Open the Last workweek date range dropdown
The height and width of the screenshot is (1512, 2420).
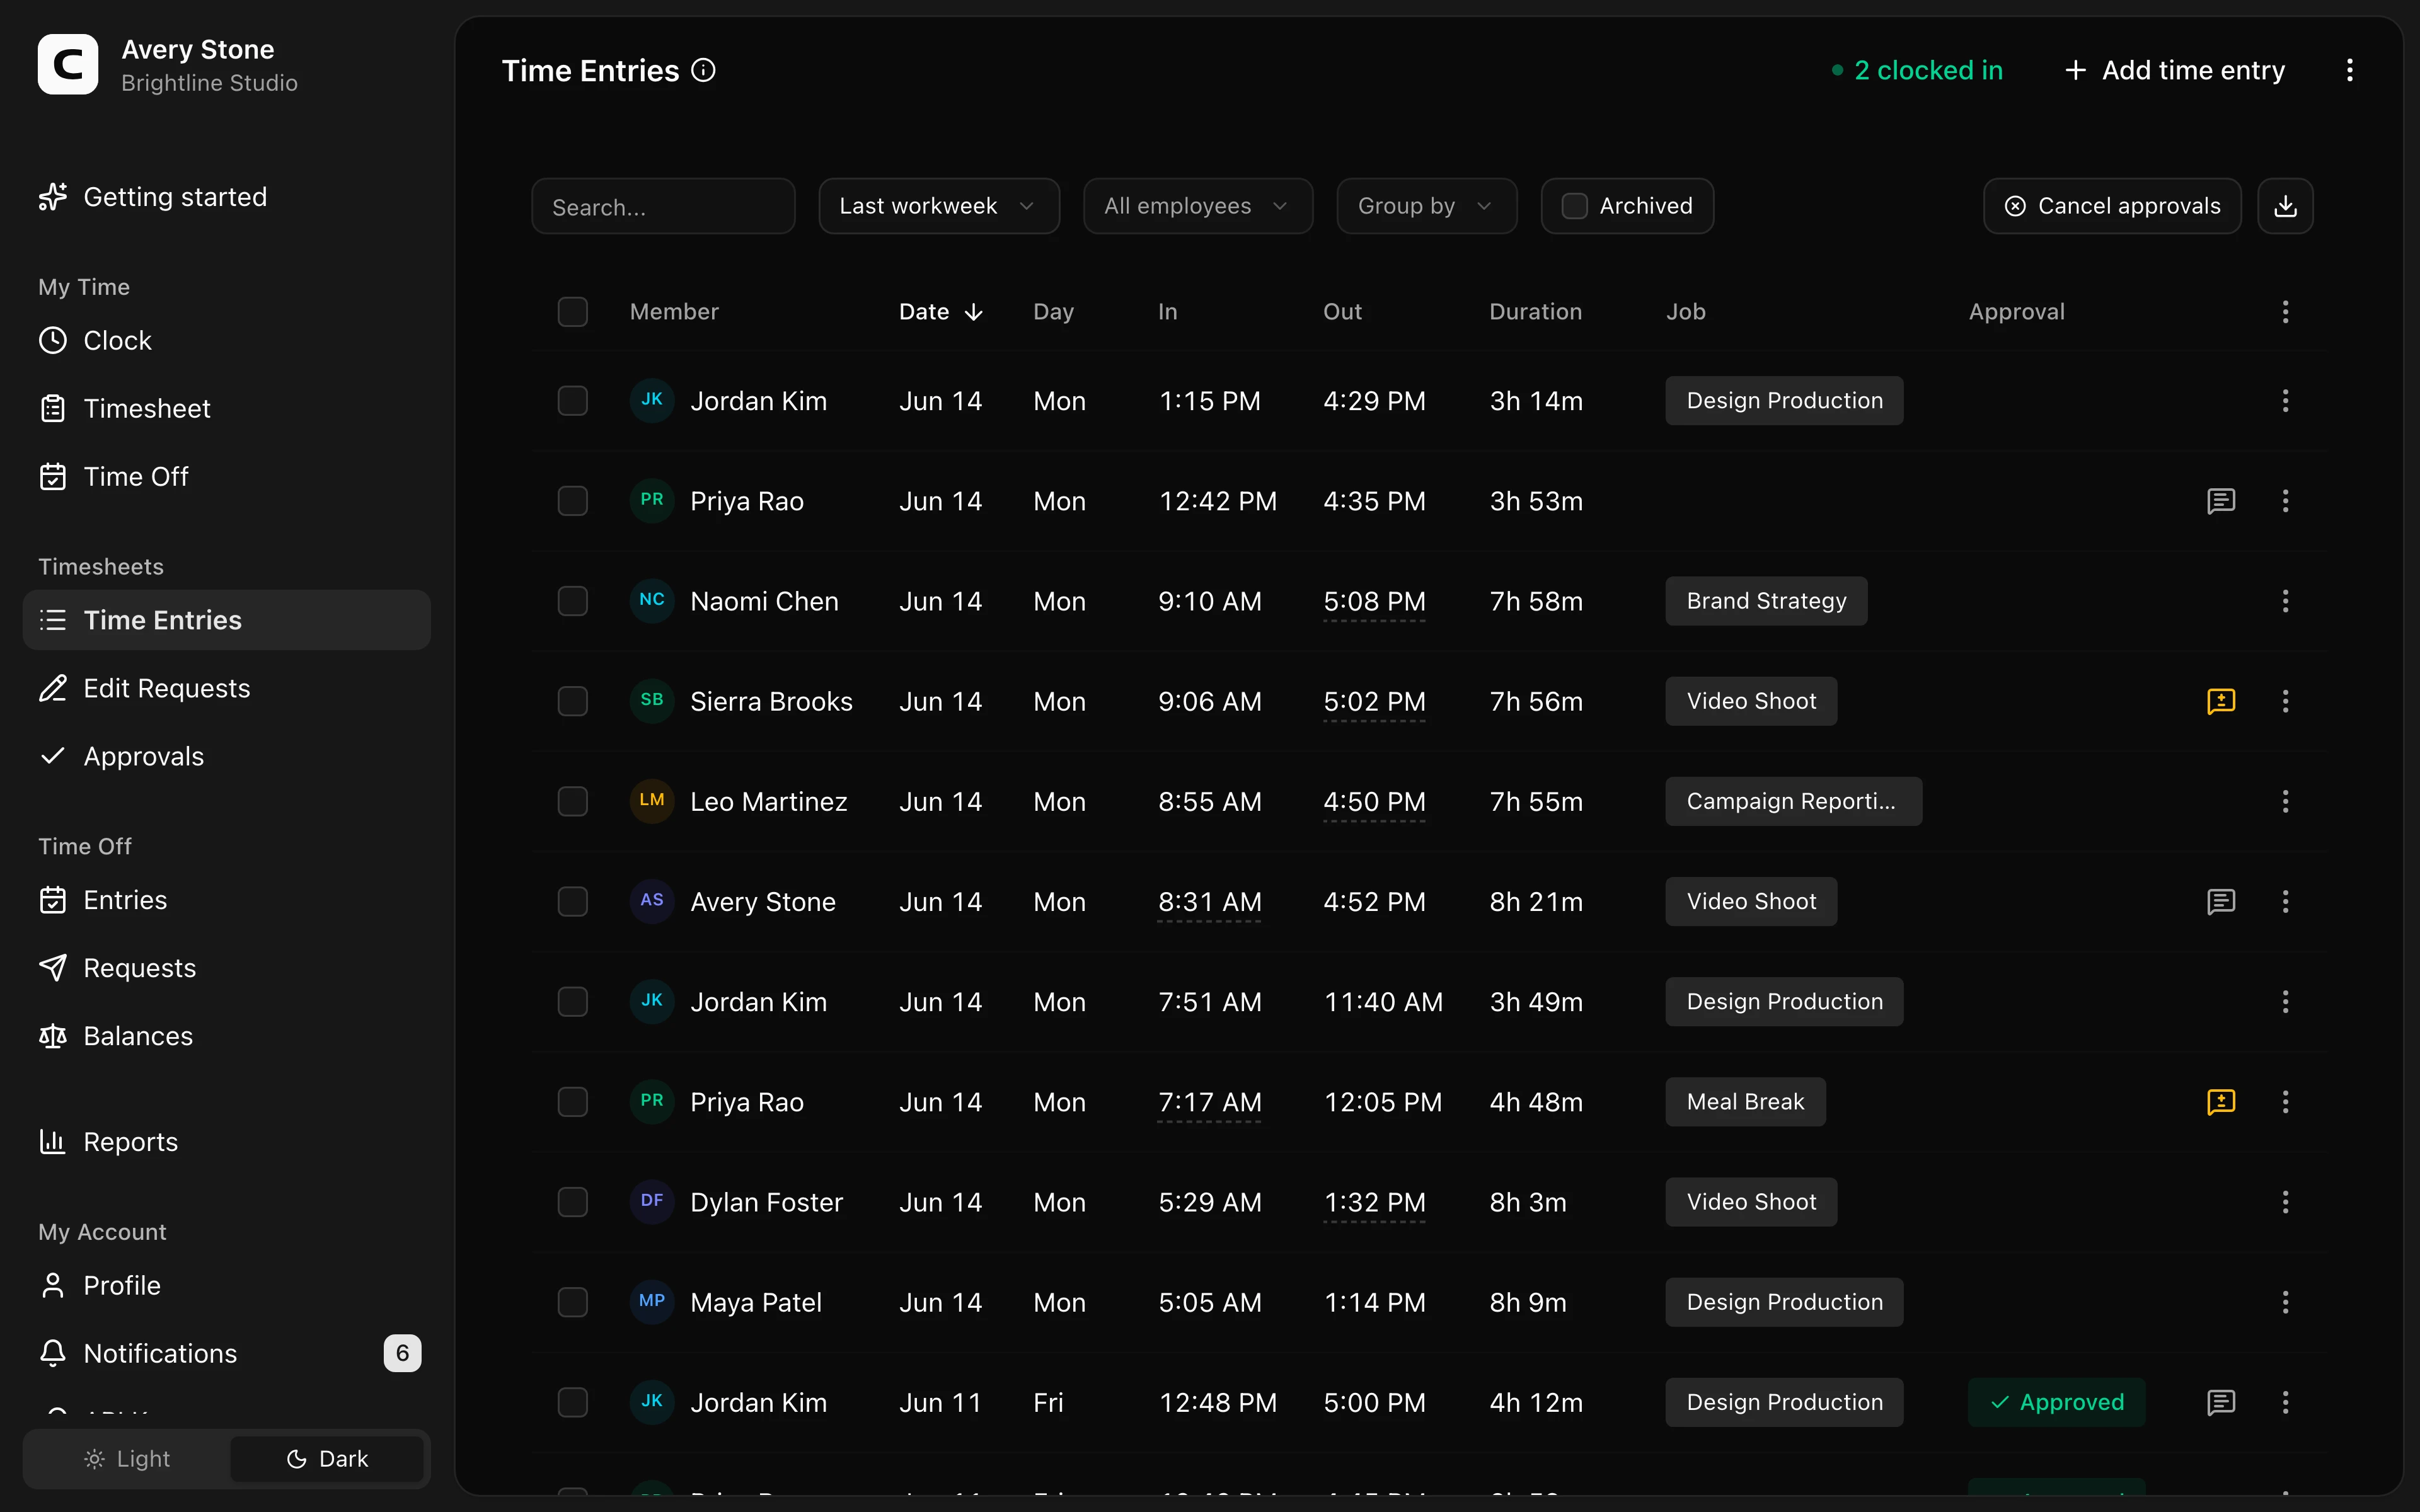[x=939, y=206]
